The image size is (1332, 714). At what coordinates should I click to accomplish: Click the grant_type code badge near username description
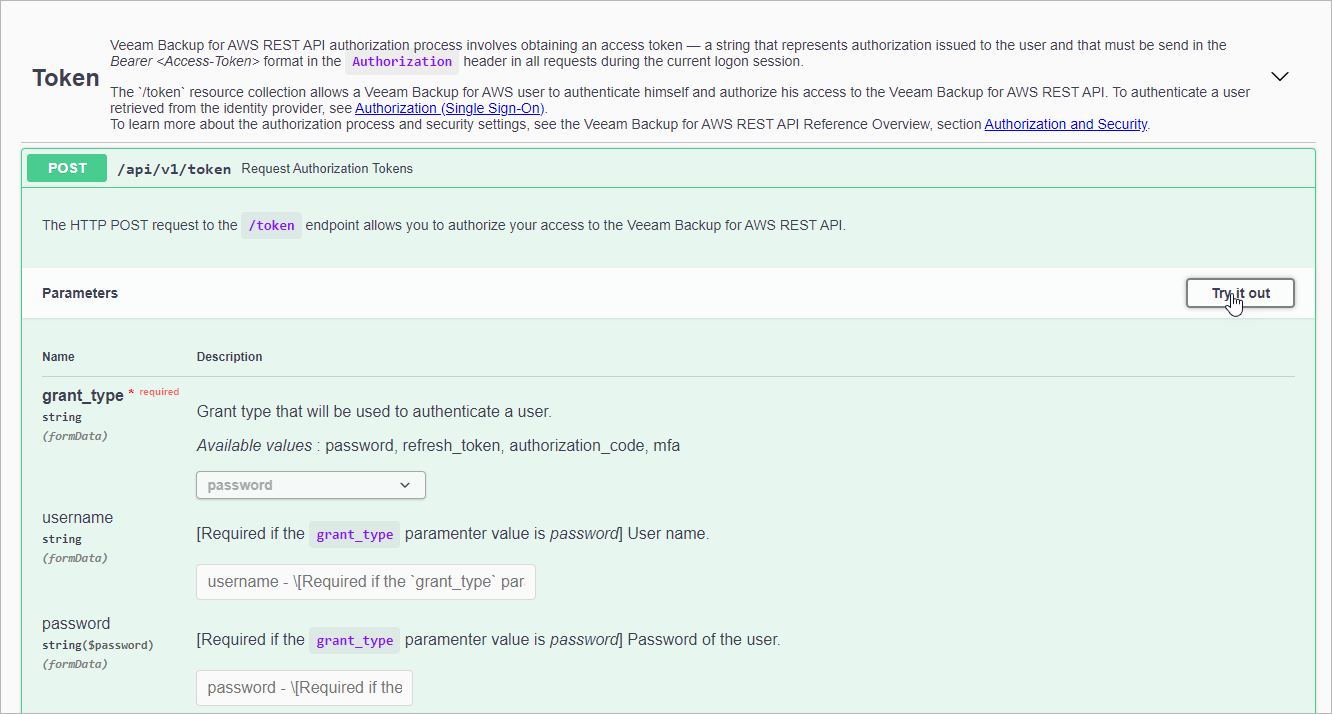coord(354,534)
